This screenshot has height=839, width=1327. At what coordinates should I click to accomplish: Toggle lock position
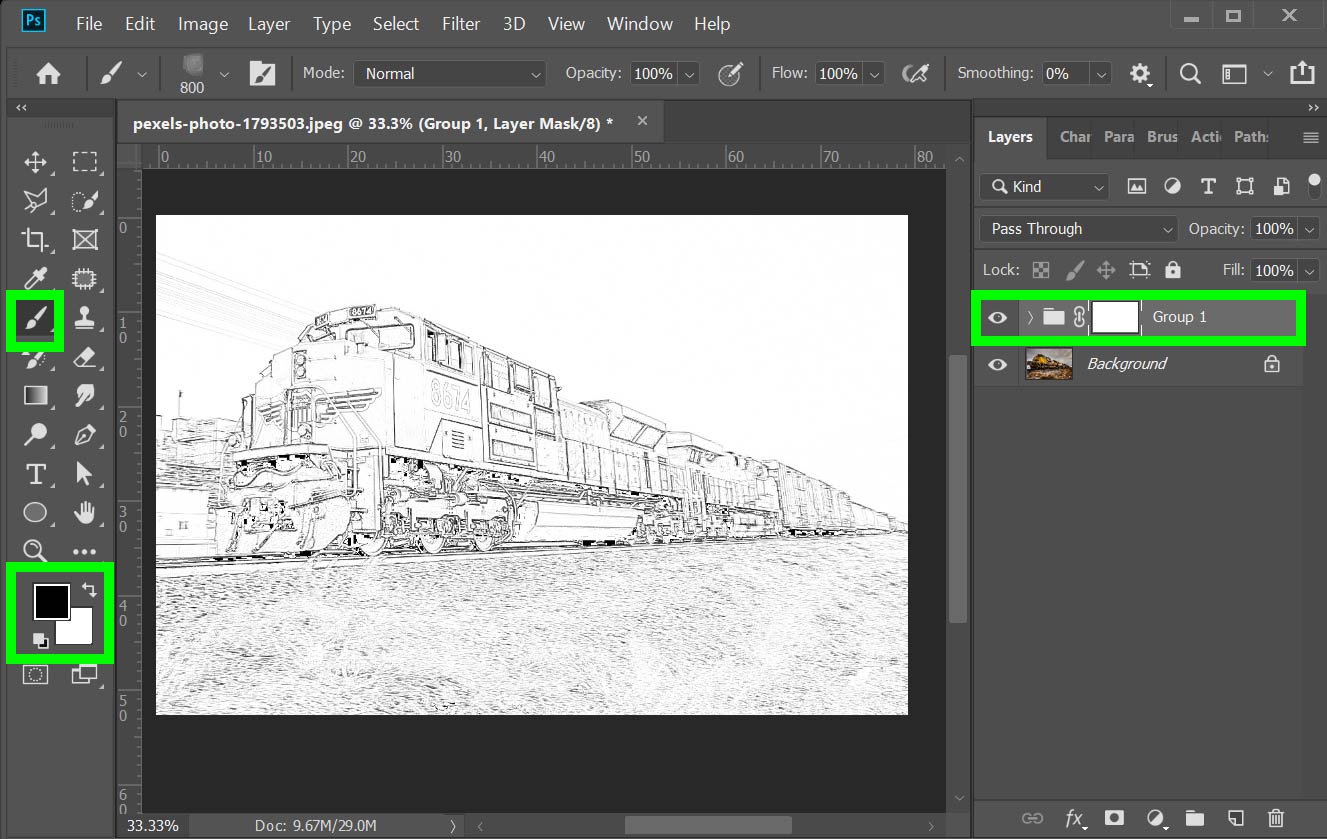(1106, 270)
